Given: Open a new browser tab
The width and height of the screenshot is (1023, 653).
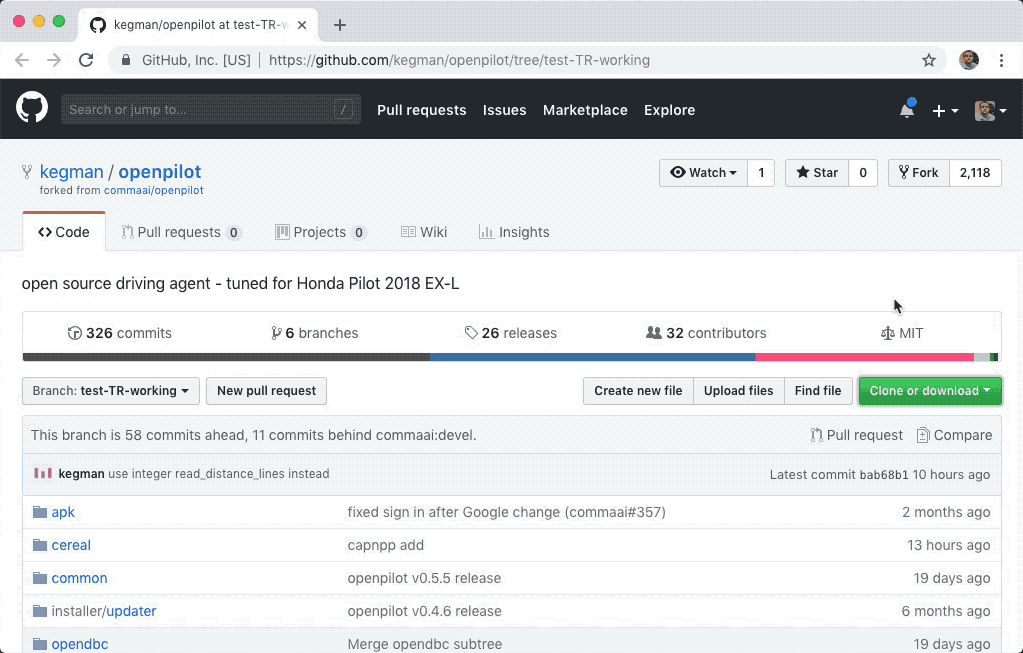Looking at the screenshot, I should tap(339, 25).
